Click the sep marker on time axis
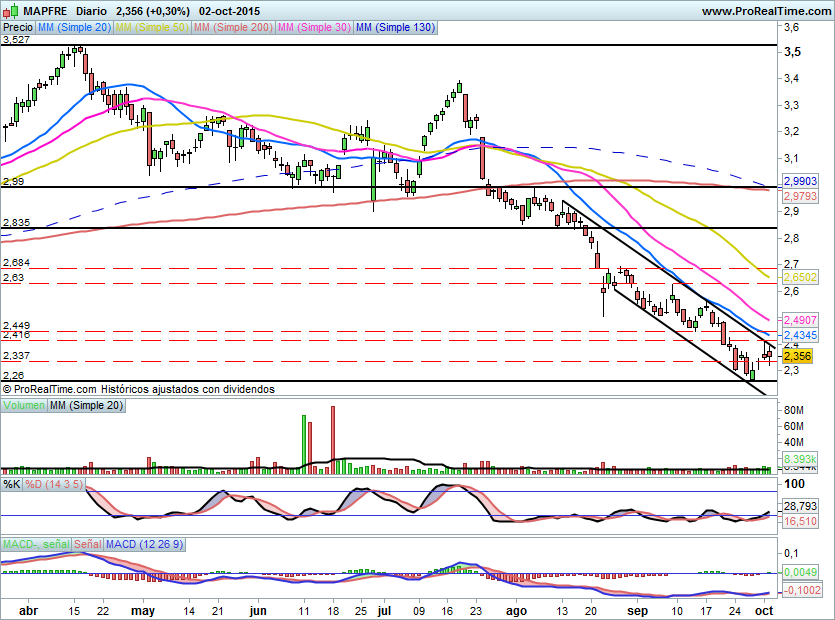Image resolution: width=835 pixels, height=620 pixels. 637,611
